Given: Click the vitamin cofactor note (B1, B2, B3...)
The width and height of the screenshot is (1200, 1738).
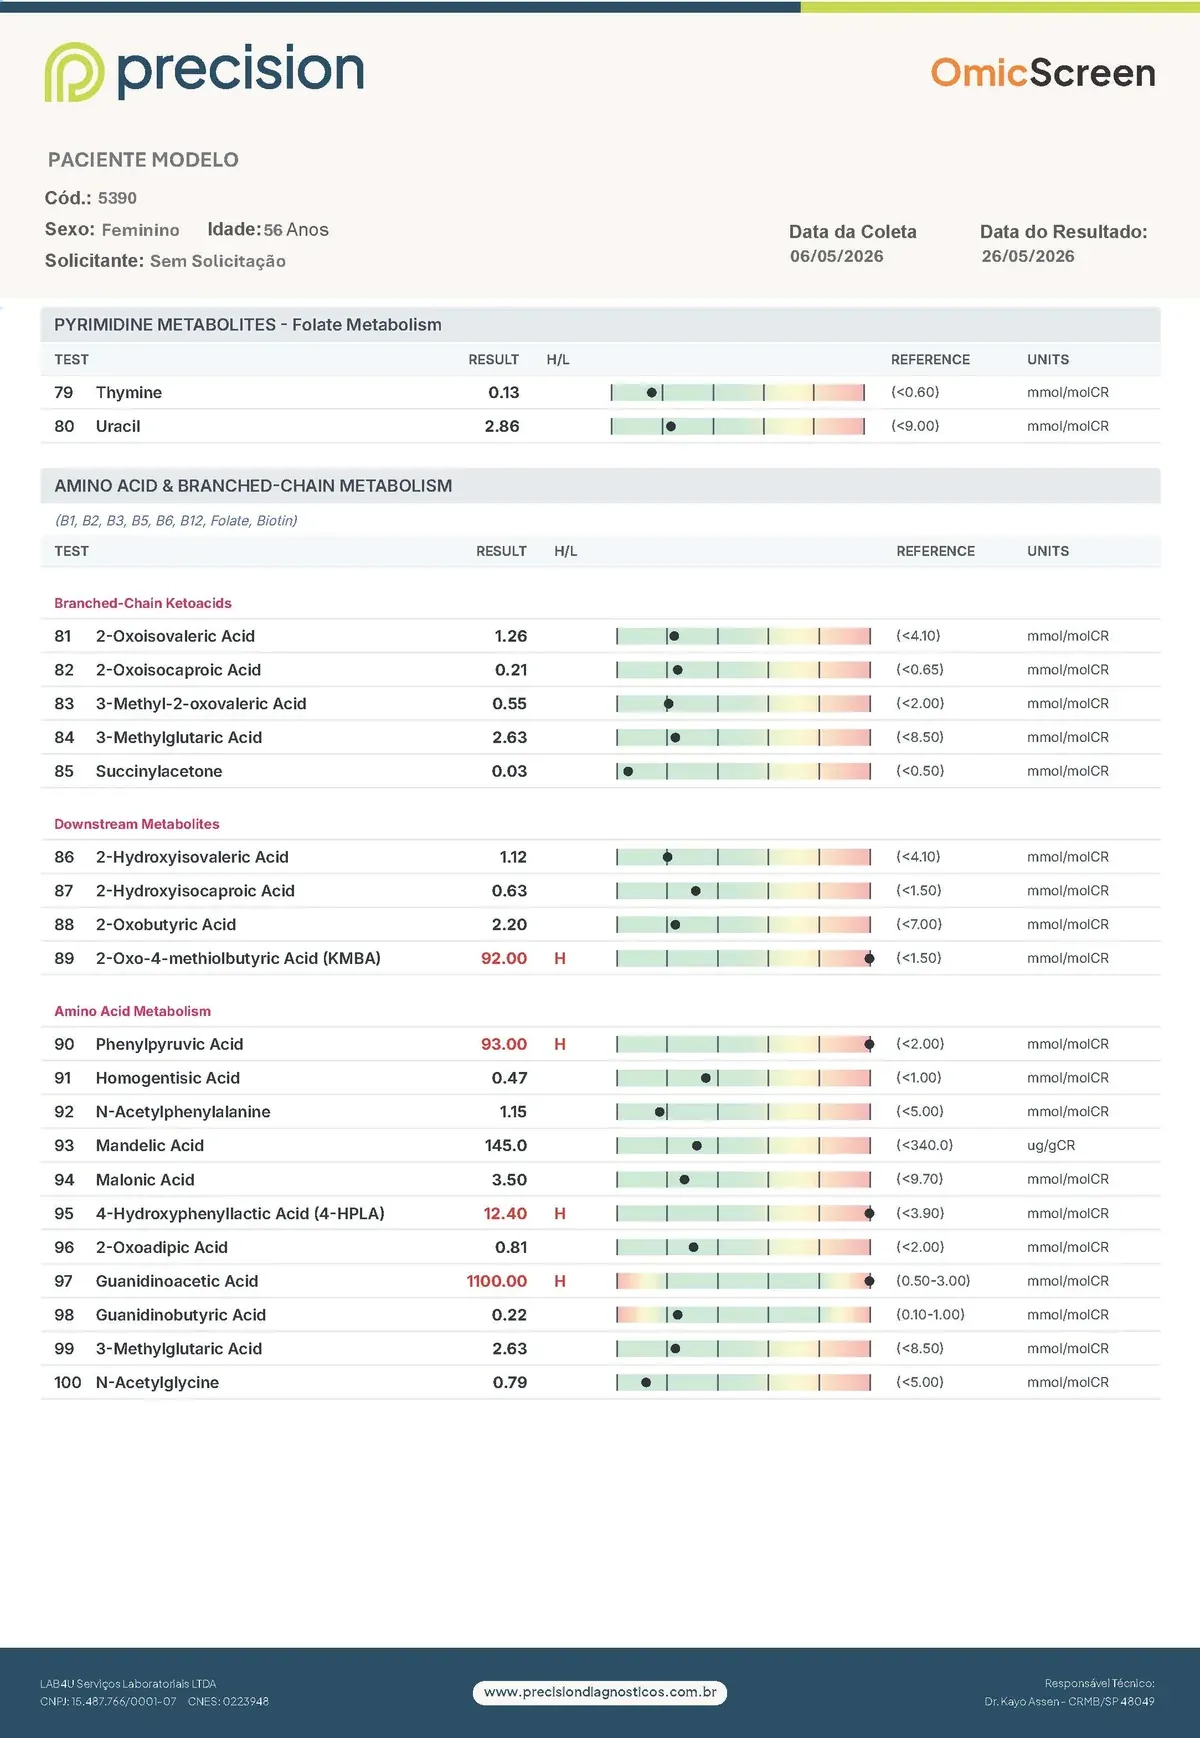Looking at the screenshot, I should coord(176,521).
